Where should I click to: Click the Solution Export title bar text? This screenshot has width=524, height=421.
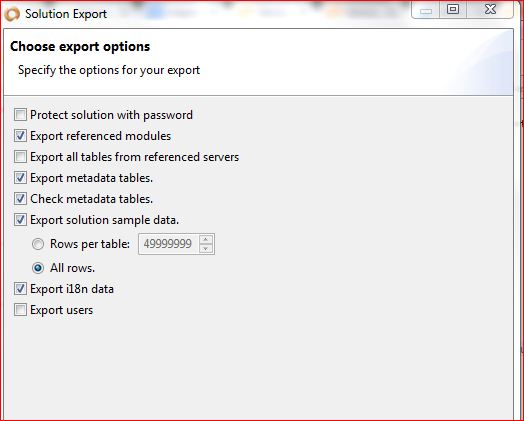tap(66, 14)
